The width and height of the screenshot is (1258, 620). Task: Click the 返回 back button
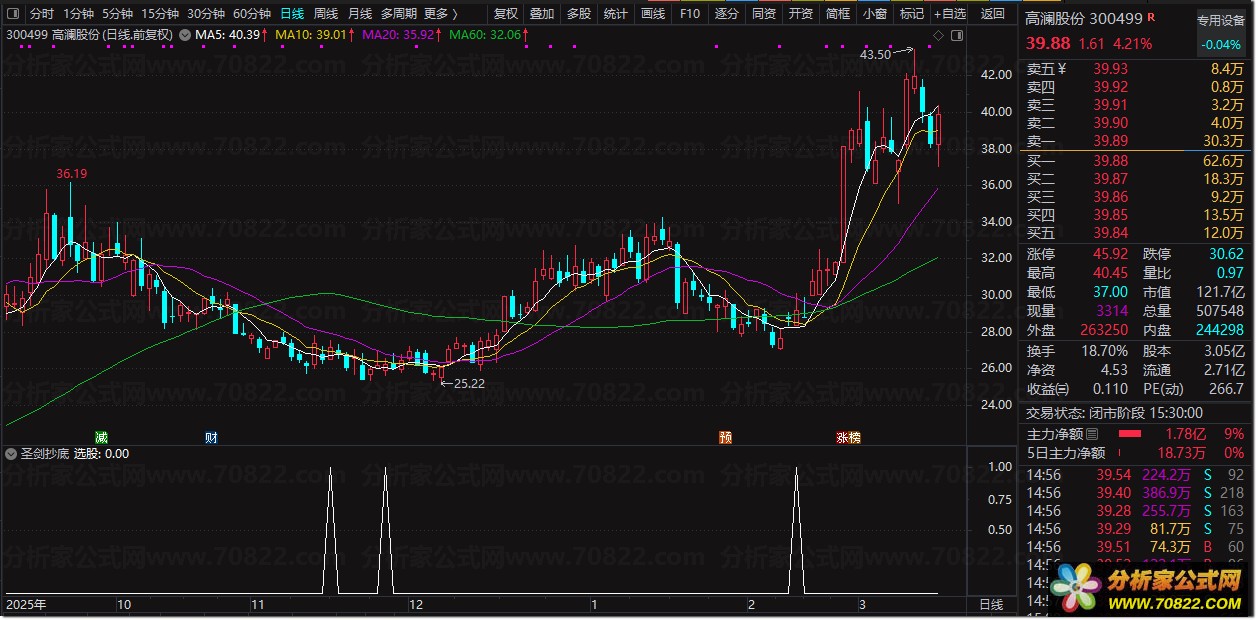(x=993, y=14)
